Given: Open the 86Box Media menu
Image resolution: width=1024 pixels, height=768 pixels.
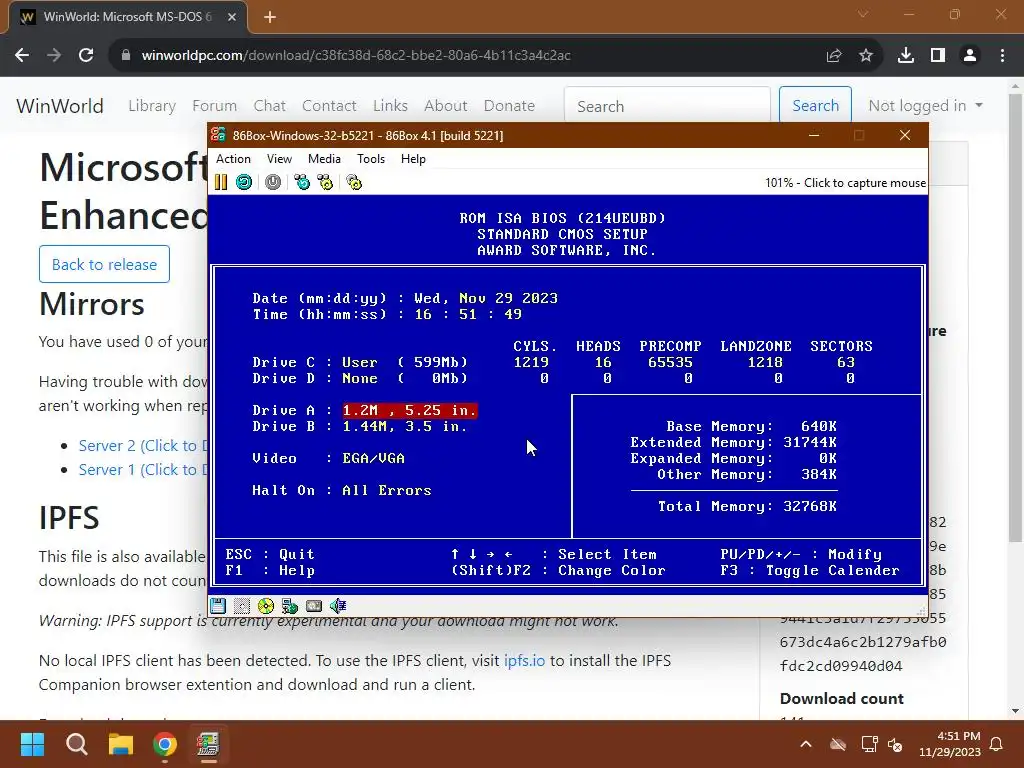Looking at the screenshot, I should pos(324,159).
